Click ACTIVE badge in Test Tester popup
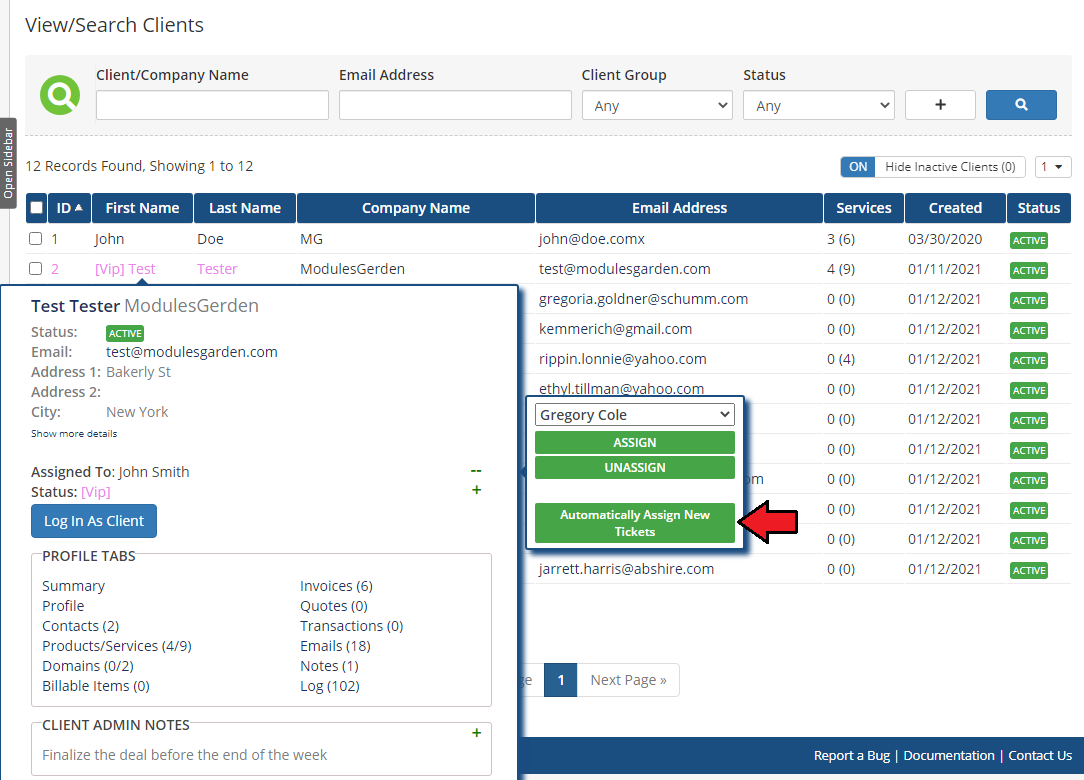Screen dimensions: 1084x780 click(125, 333)
